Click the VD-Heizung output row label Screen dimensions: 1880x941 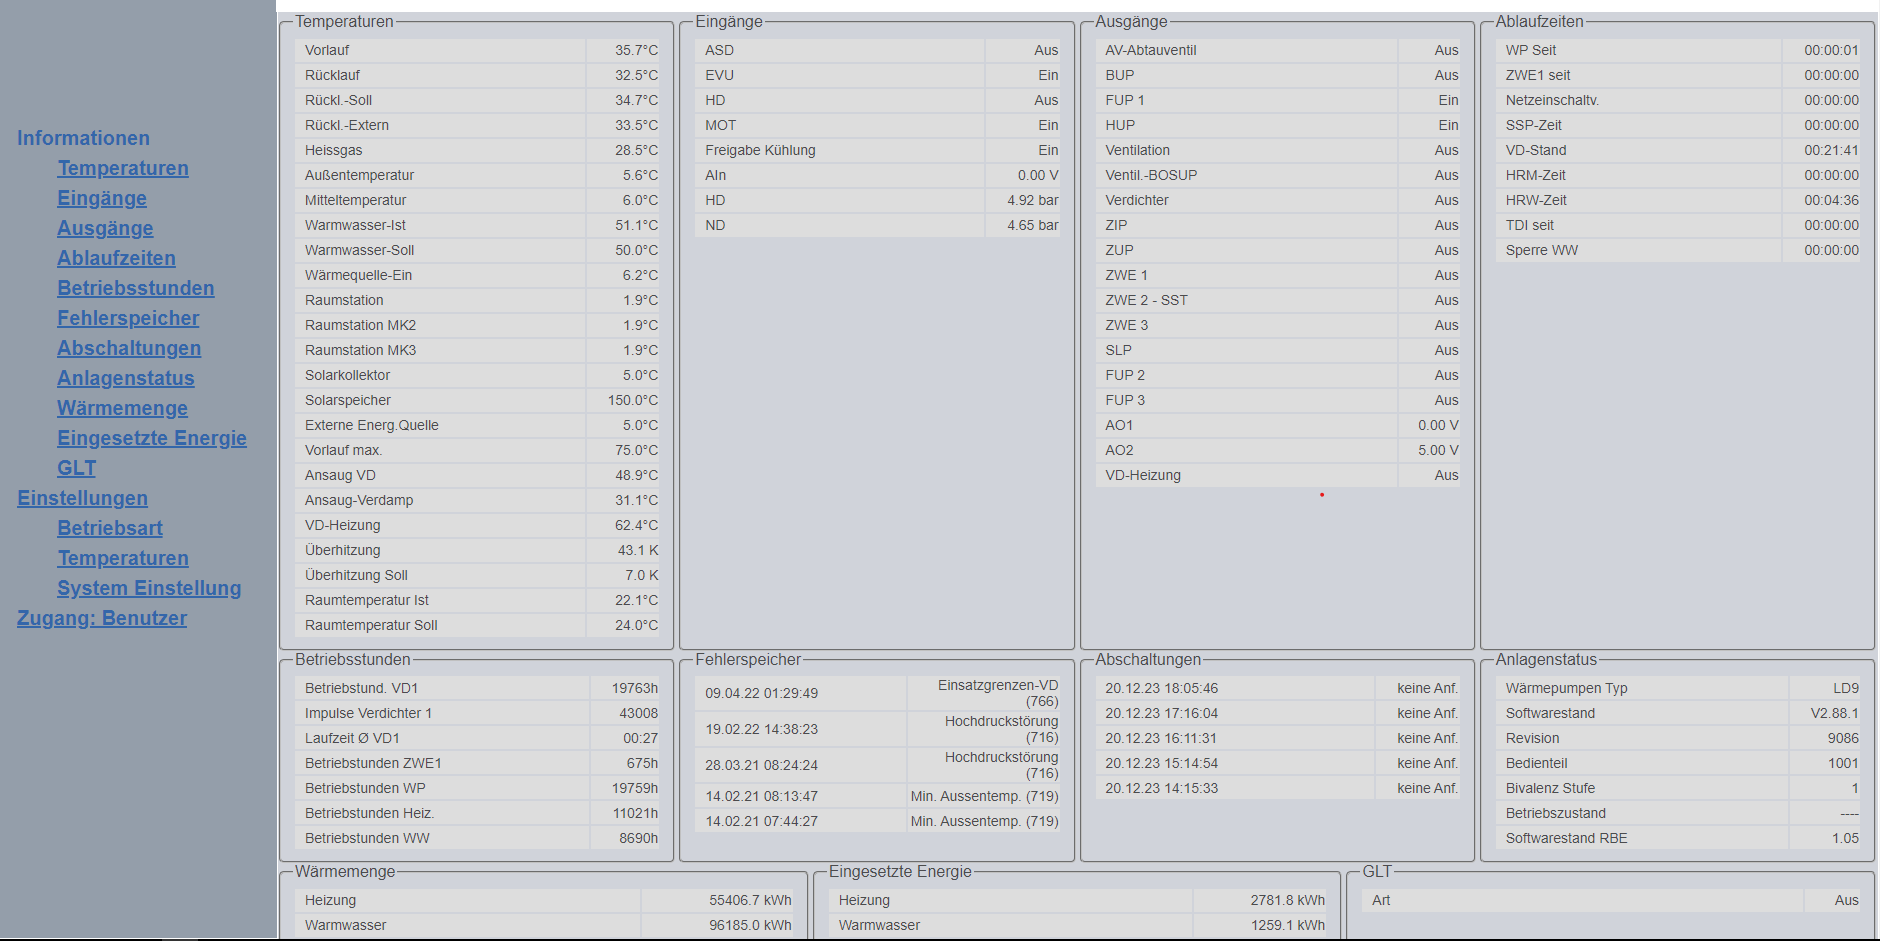click(1143, 475)
